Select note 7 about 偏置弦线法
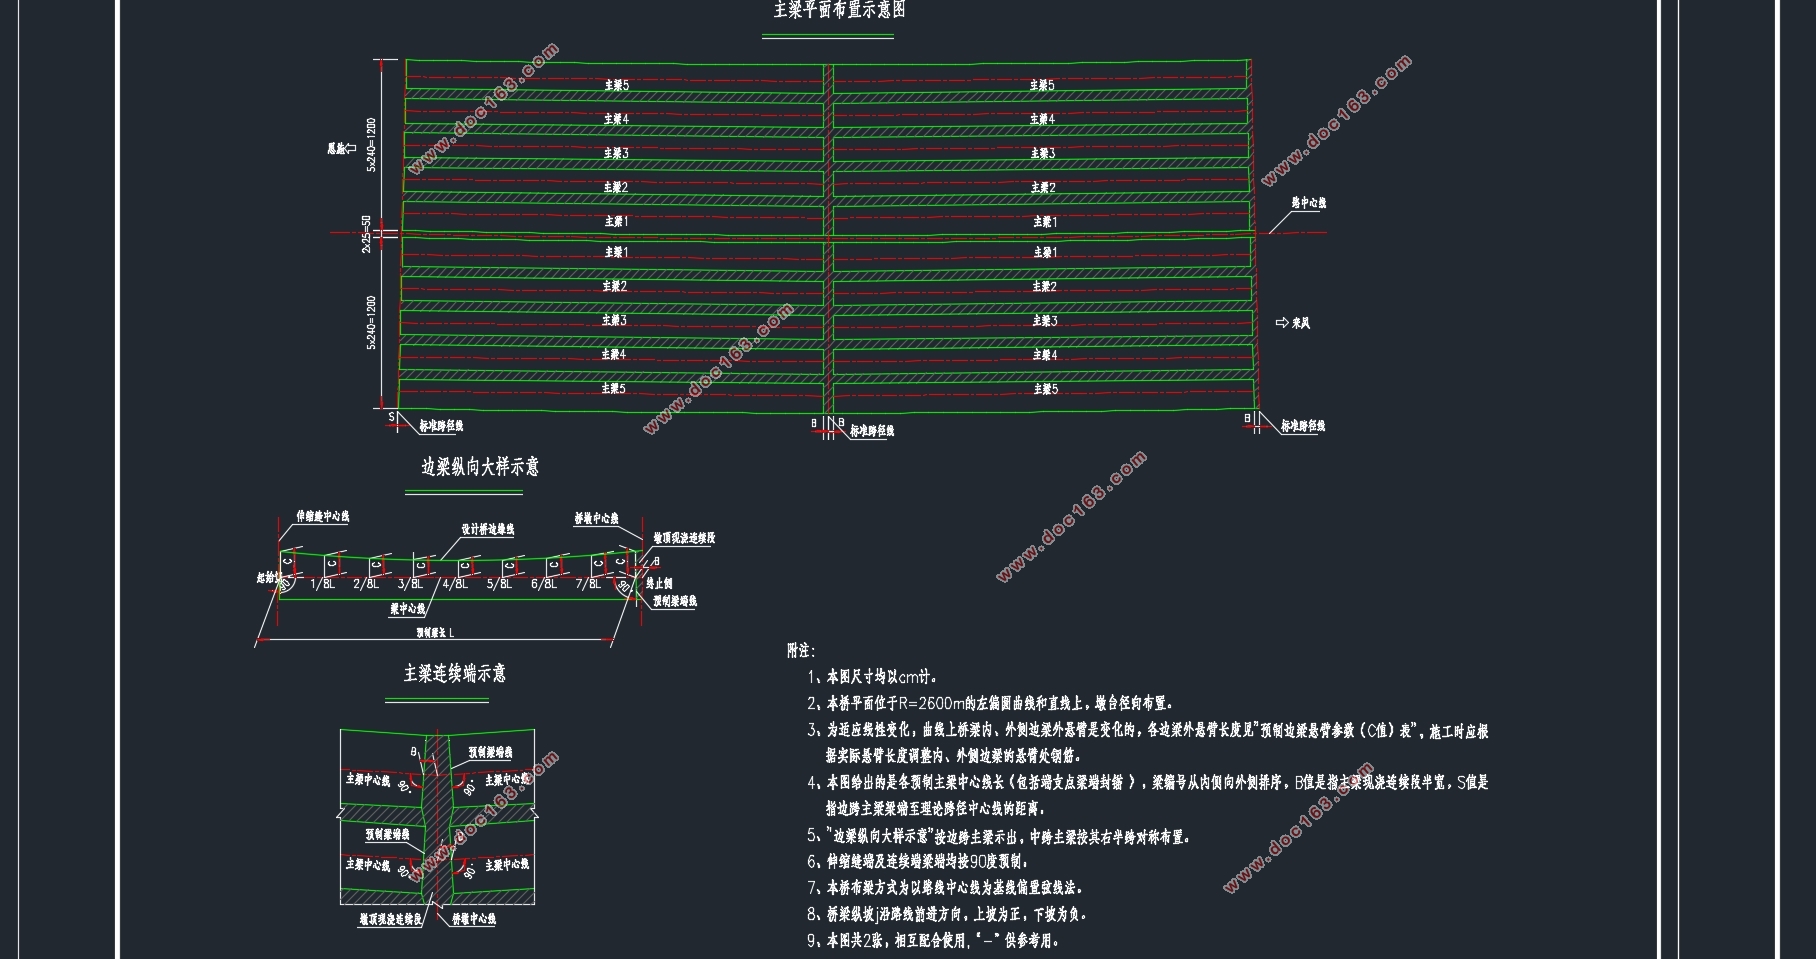The height and width of the screenshot is (959, 1816). coord(944,888)
